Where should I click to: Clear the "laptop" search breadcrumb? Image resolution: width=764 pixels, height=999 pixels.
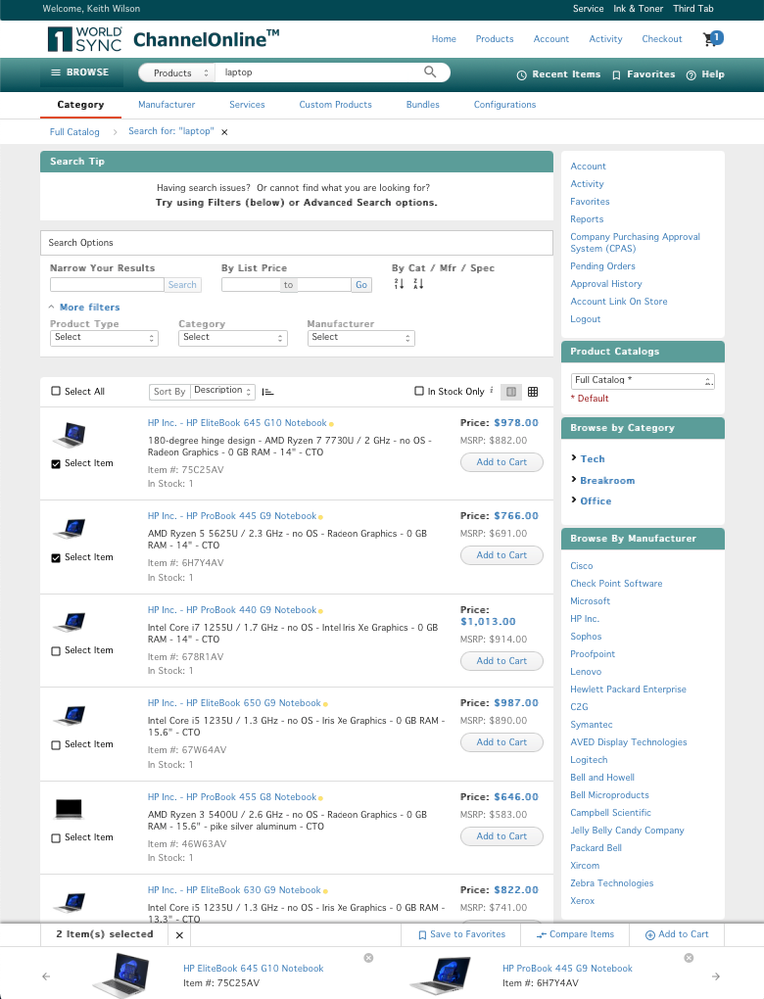coord(225,132)
